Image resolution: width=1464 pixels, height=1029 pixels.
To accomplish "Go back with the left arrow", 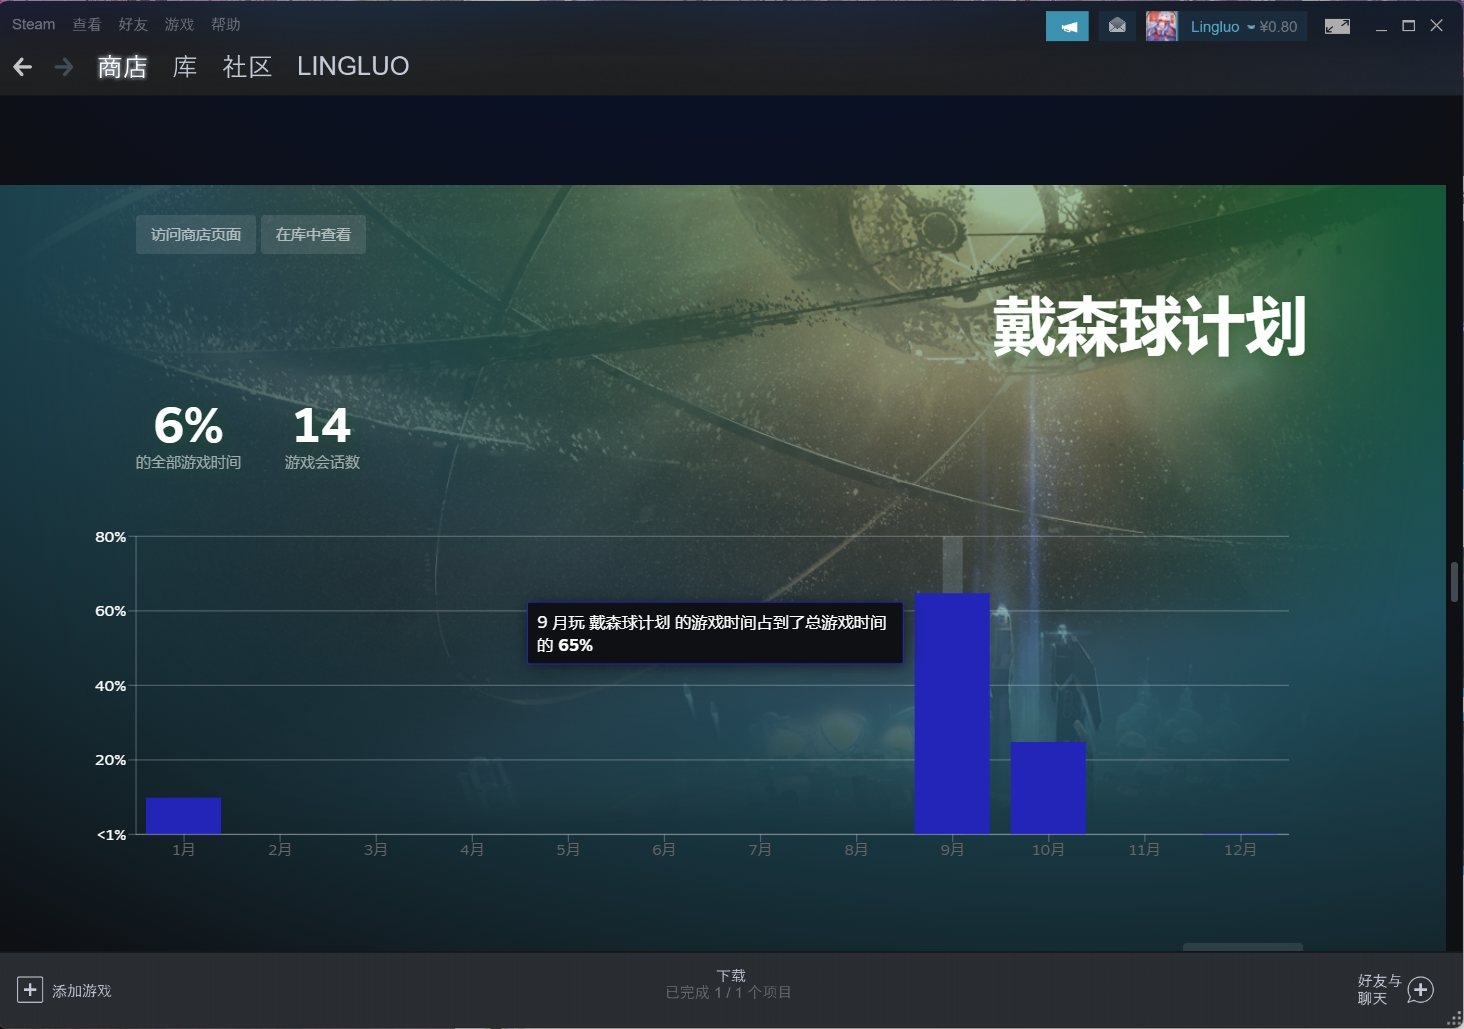I will 23,67.
